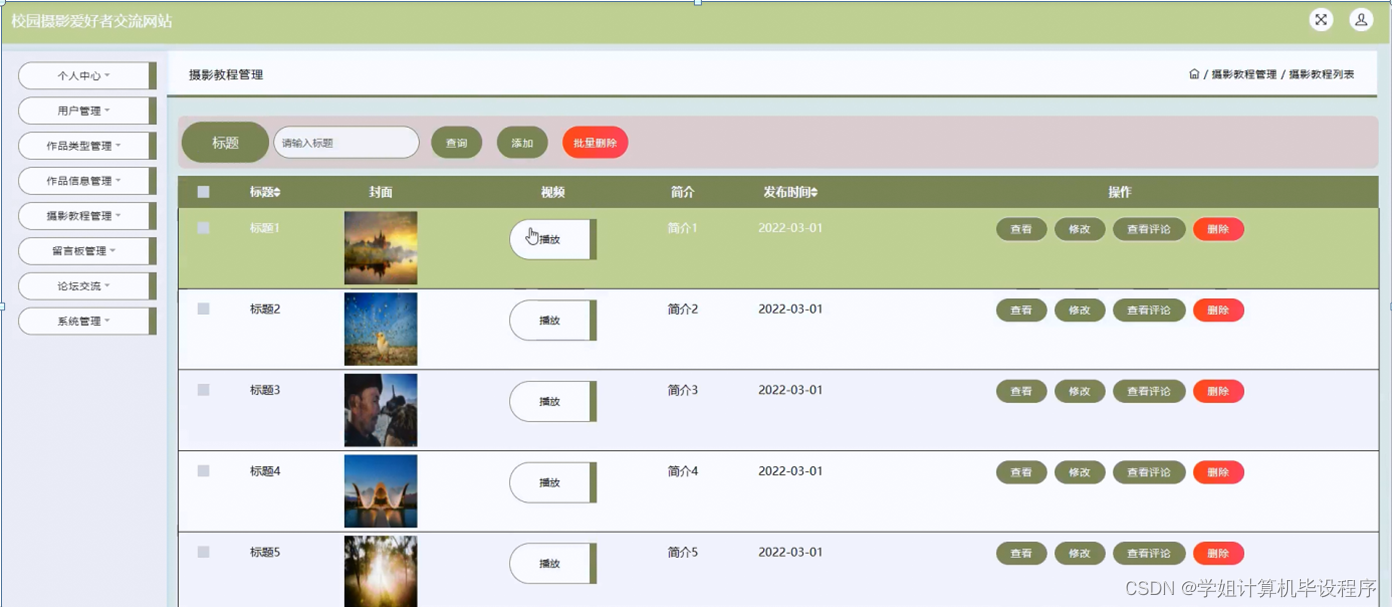Click 查看评论 button in 标题1 row

pos(1149,229)
